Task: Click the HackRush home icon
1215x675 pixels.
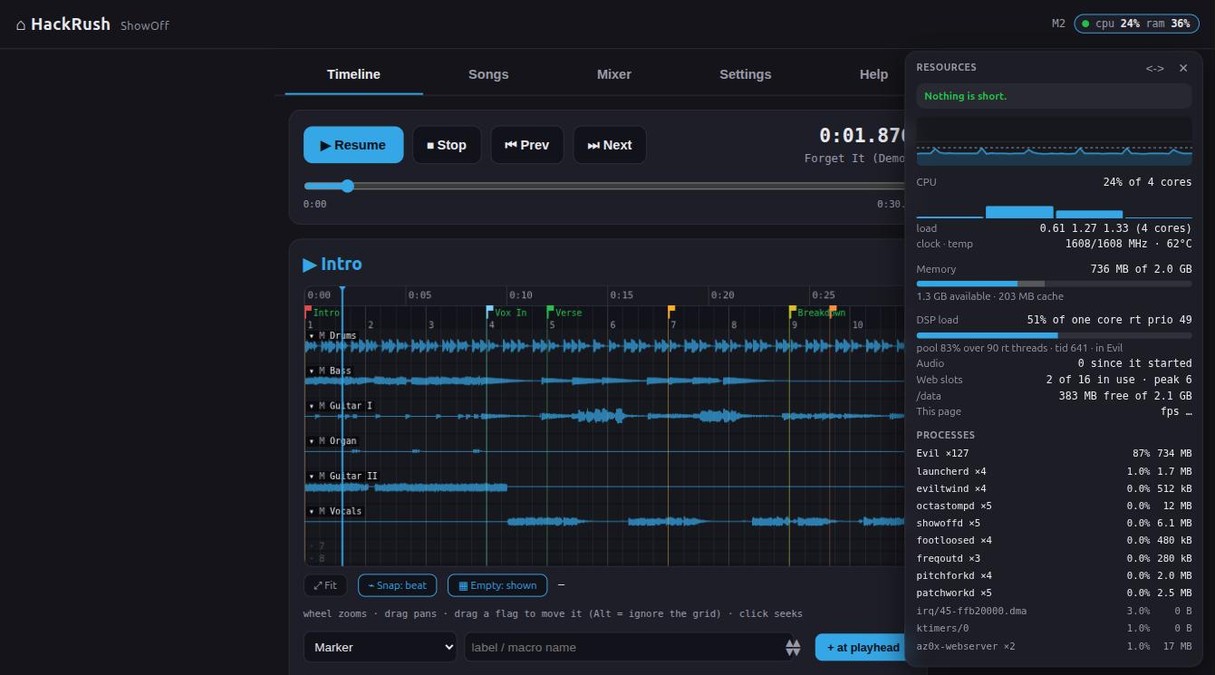Action: (x=21, y=24)
